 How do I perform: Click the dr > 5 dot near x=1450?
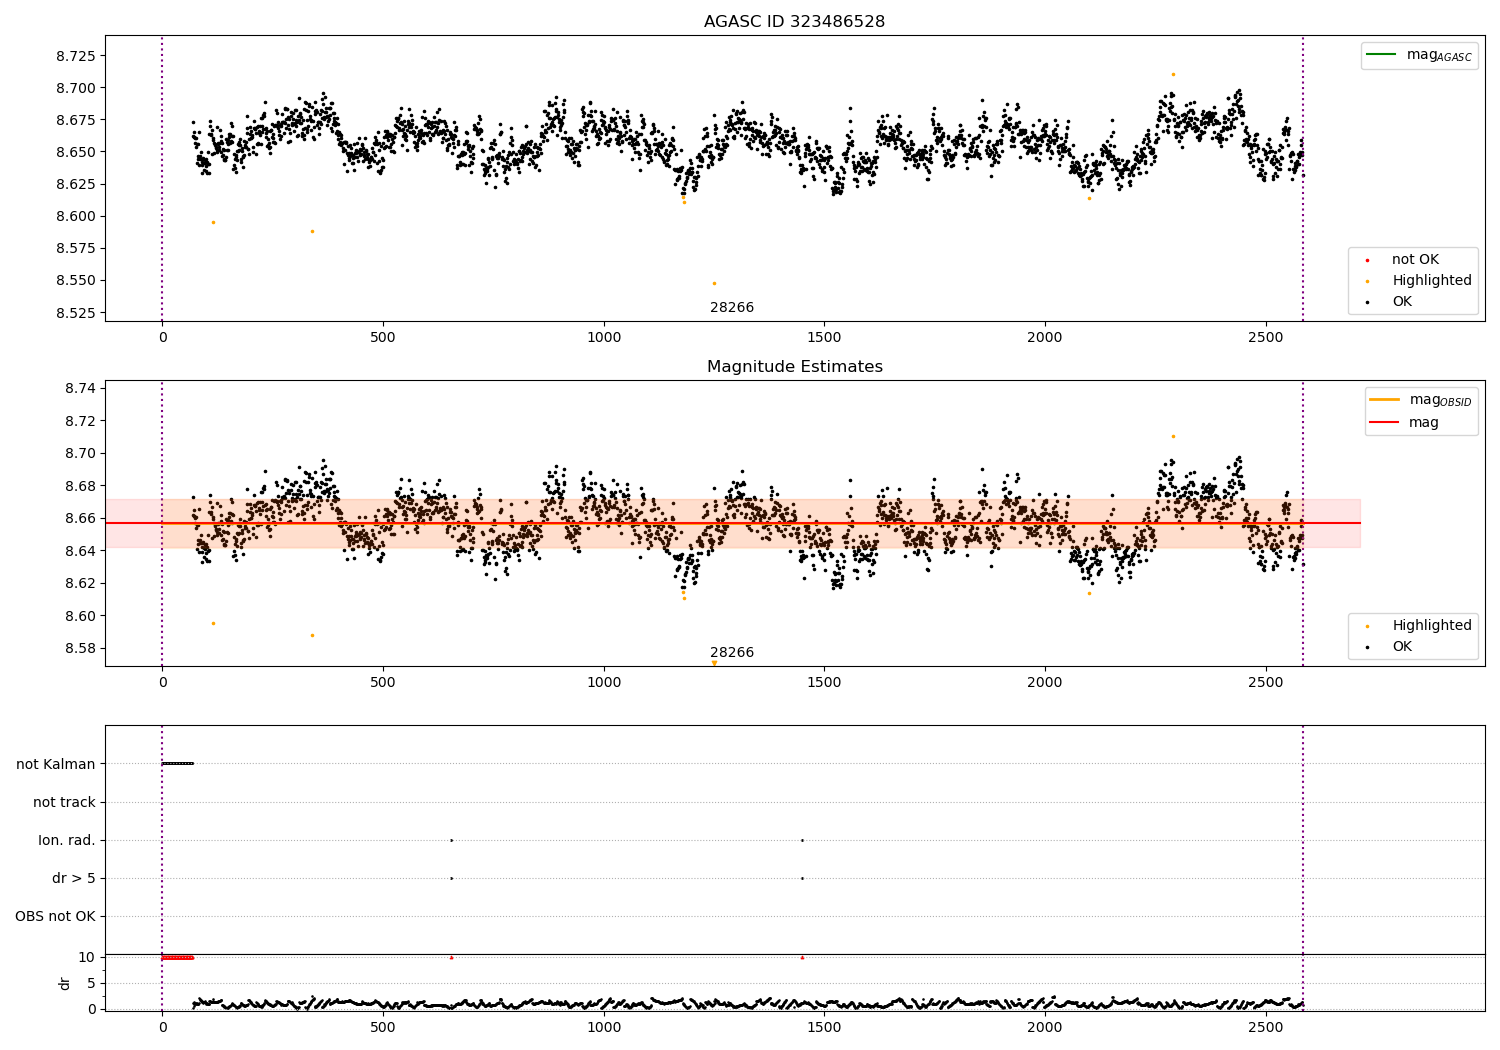[x=802, y=878]
